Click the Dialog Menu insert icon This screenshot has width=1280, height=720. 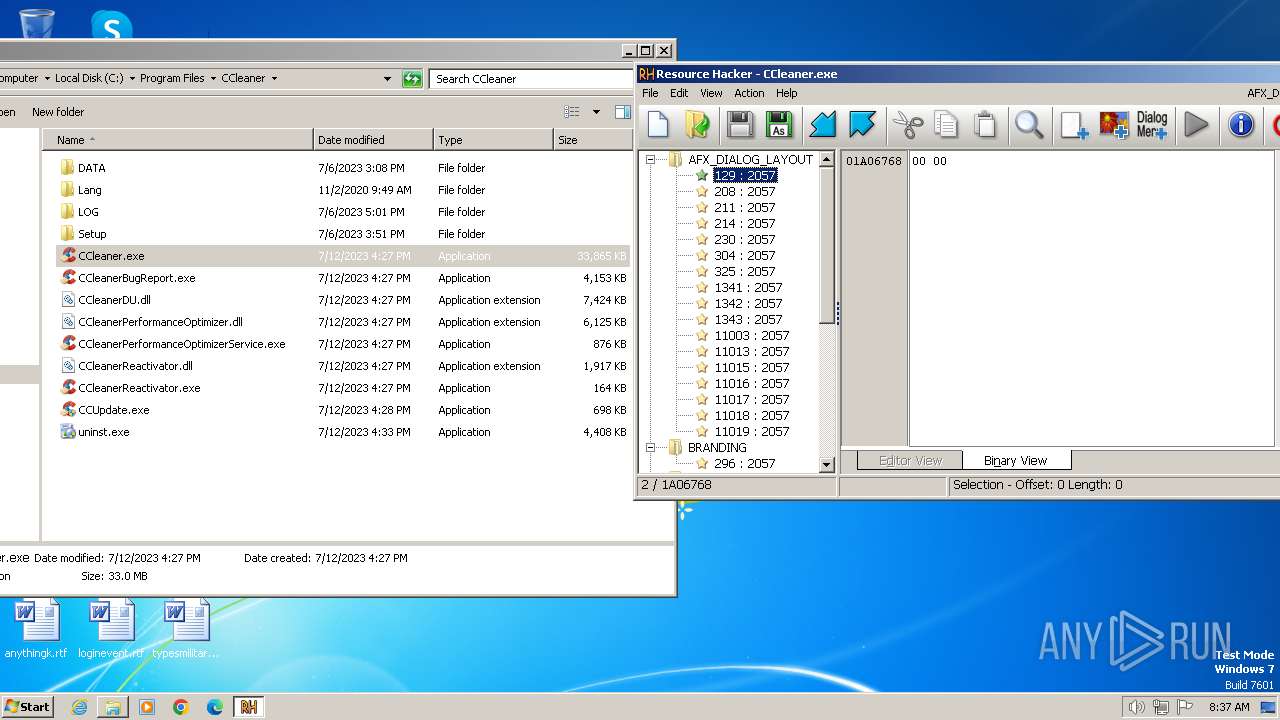point(1152,124)
